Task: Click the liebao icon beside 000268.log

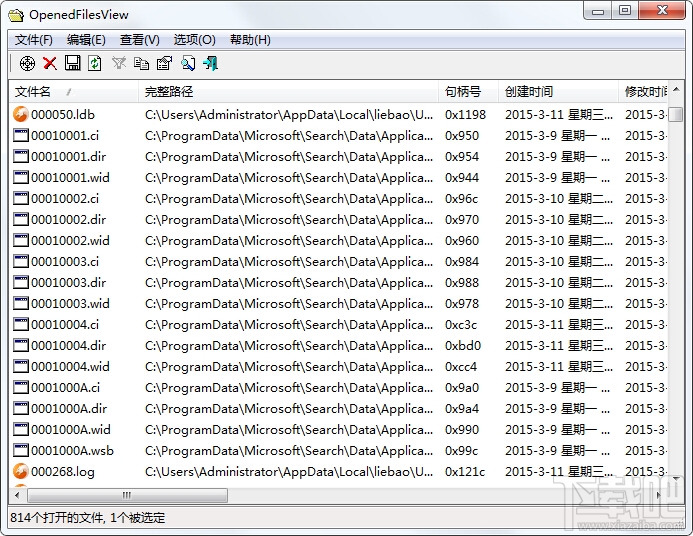Action: pos(20,471)
